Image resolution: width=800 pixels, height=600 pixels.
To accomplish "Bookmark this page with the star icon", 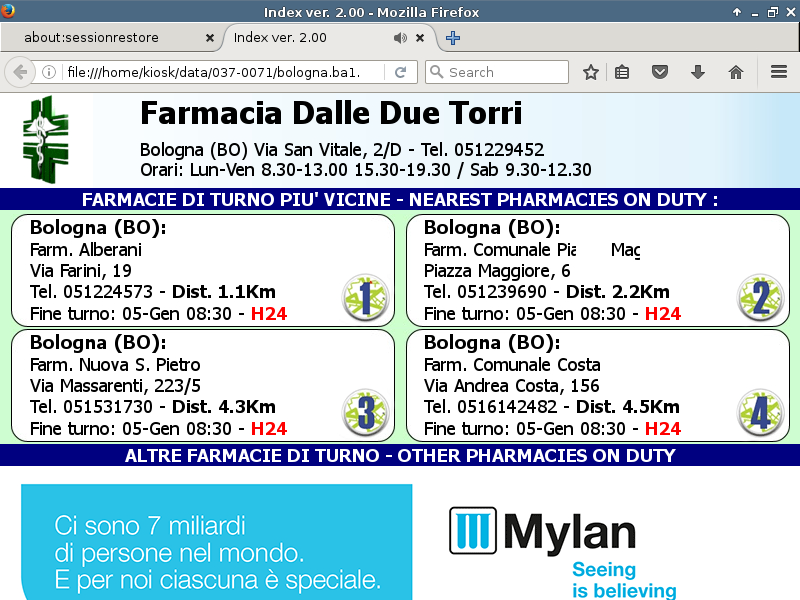I will (591, 72).
